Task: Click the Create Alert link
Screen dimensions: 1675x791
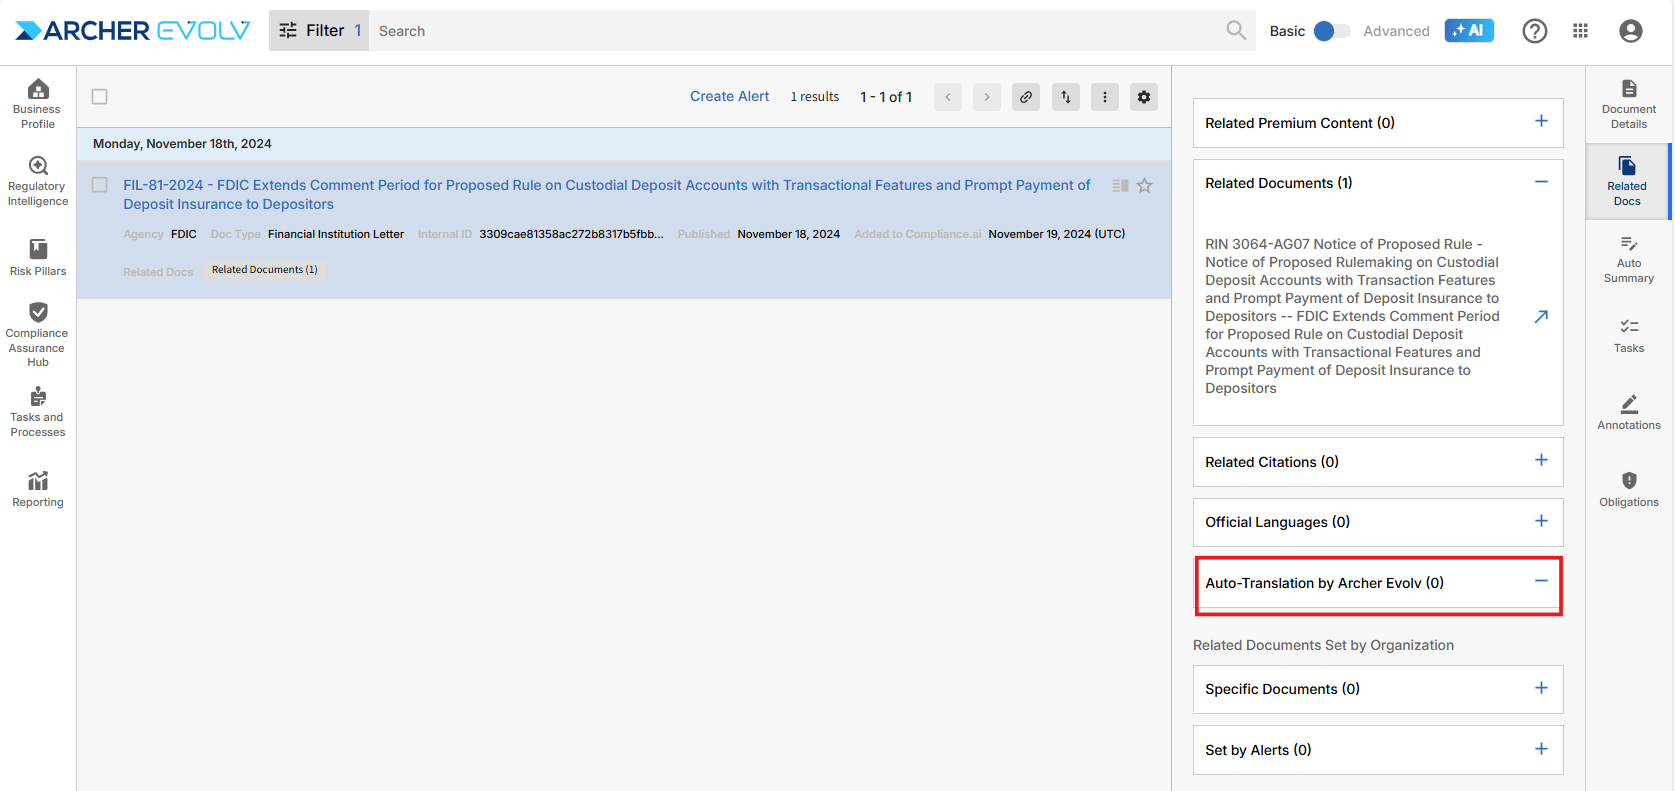Action: click(729, 97)
